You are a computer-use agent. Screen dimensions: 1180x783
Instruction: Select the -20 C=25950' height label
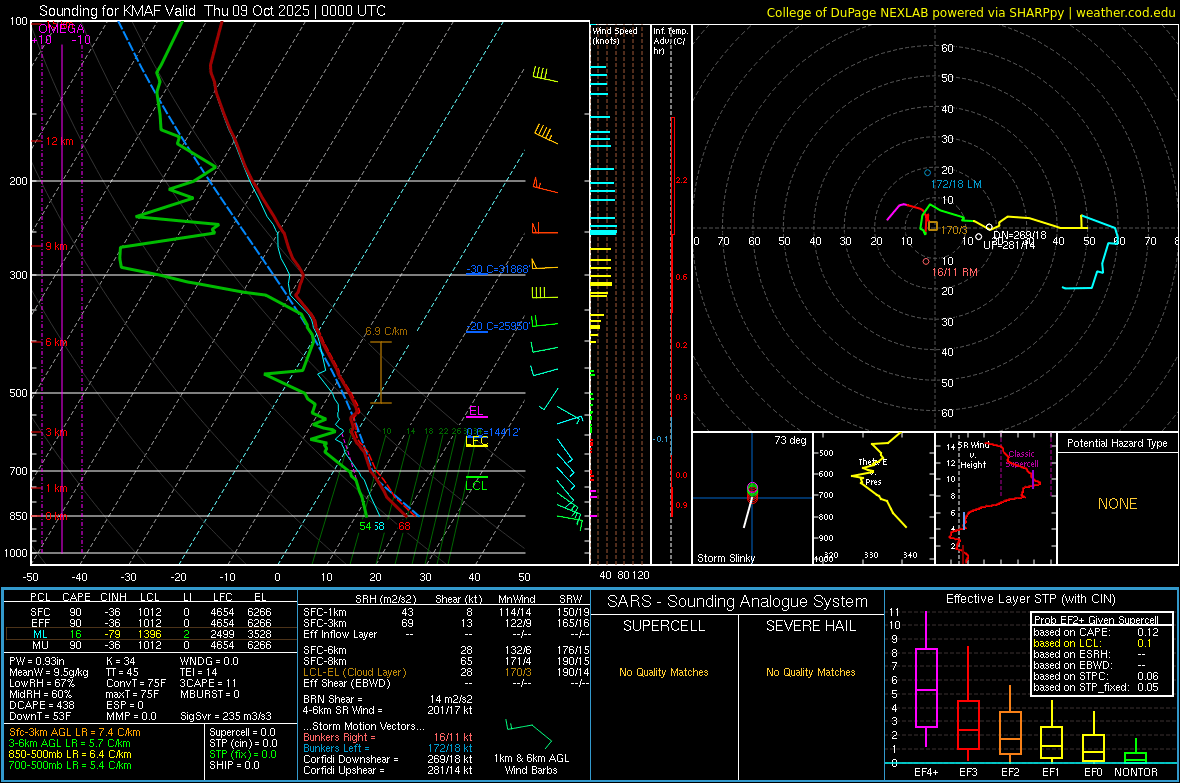(x=497, y=327)
